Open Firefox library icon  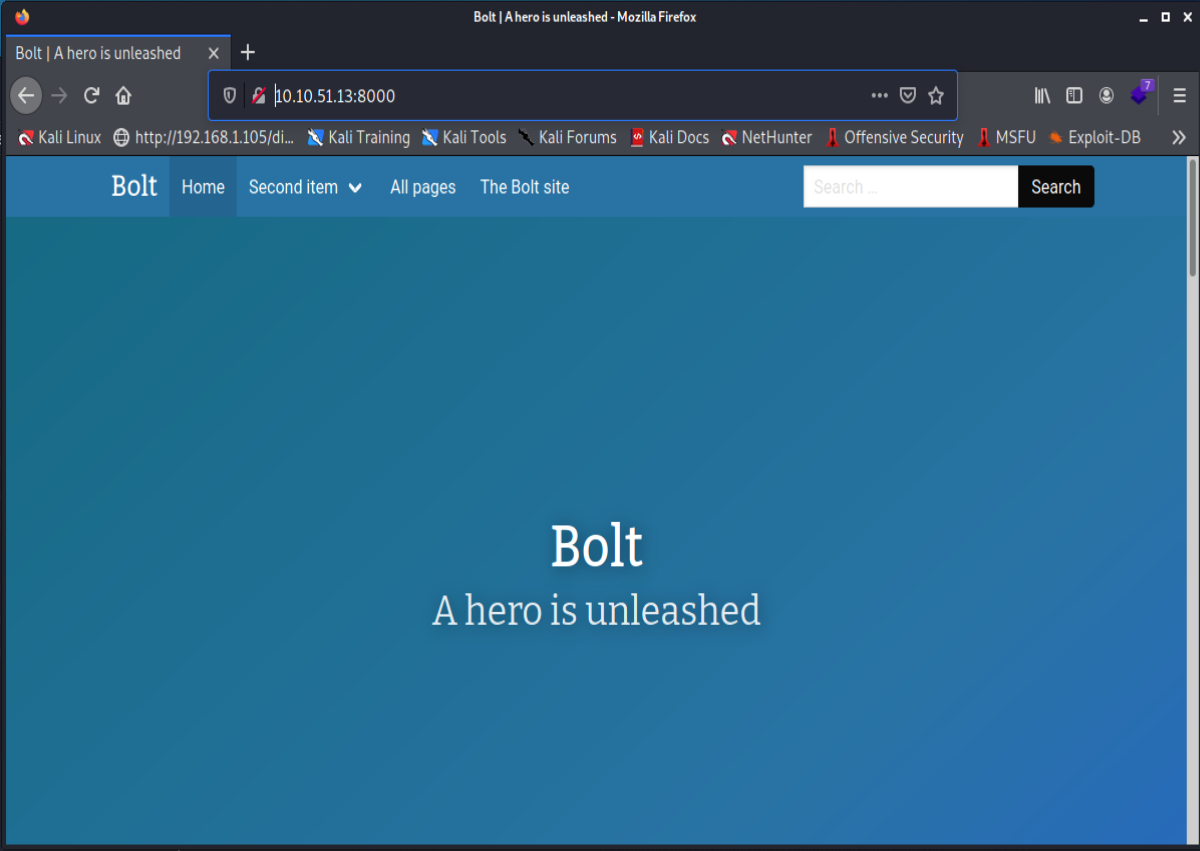(x=1043, y=96)
